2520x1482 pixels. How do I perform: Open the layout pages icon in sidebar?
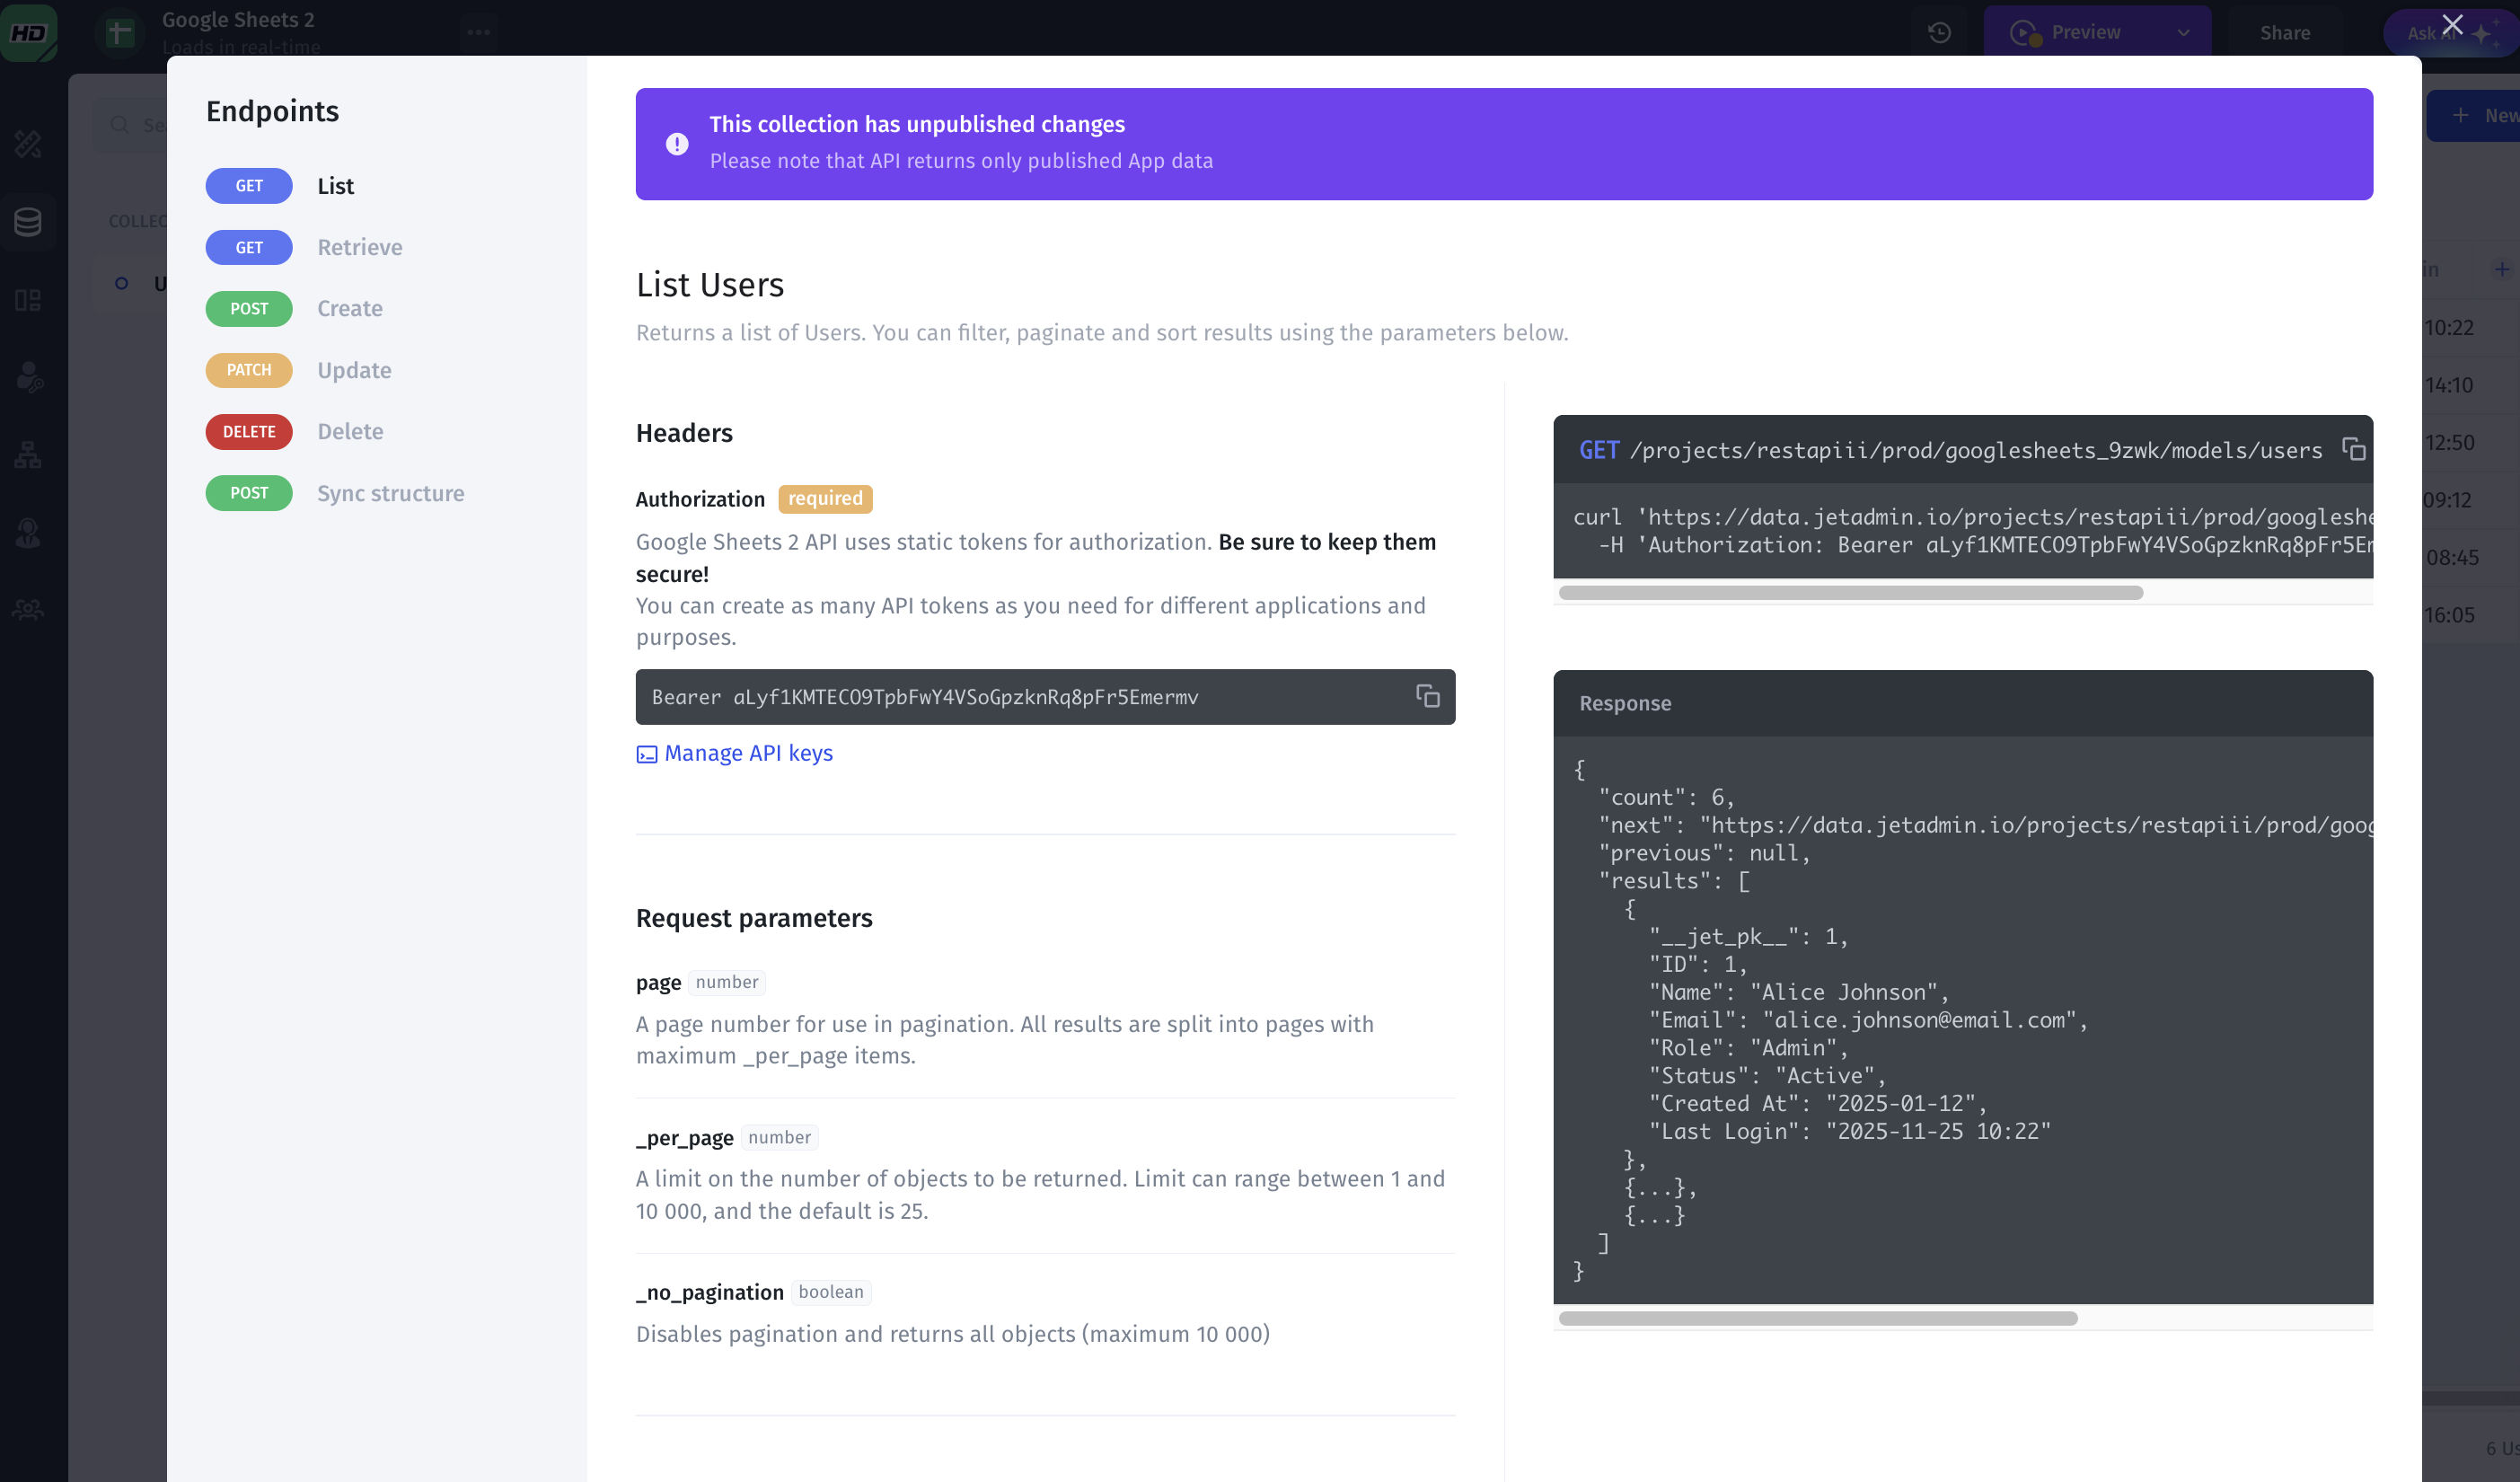(x=28, y=300)
